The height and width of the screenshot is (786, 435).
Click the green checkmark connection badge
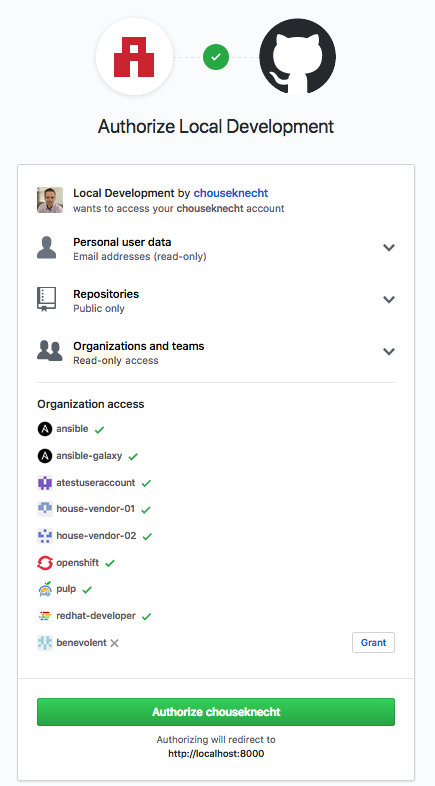(x=216, y=57)
